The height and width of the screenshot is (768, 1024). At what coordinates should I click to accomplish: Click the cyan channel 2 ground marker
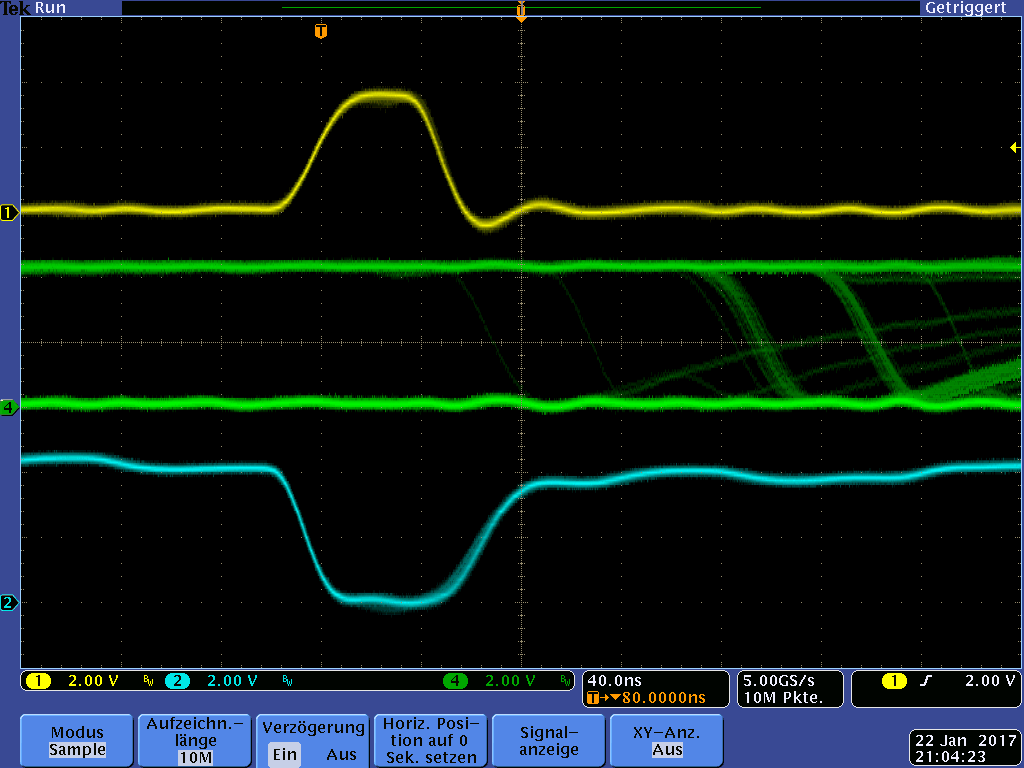9,602
